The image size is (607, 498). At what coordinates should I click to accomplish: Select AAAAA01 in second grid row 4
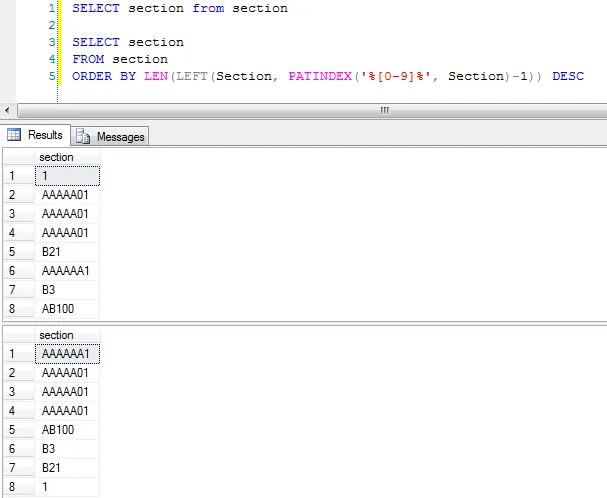(x=67, y=411)
